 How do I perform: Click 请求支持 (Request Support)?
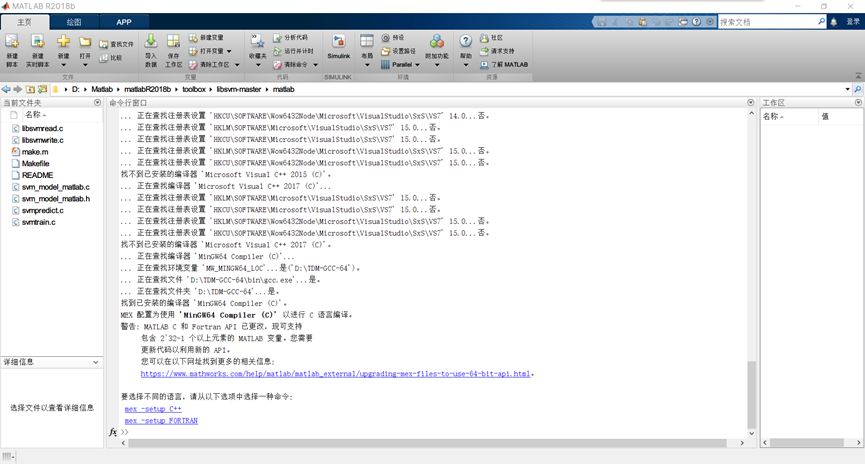point(496,51)
